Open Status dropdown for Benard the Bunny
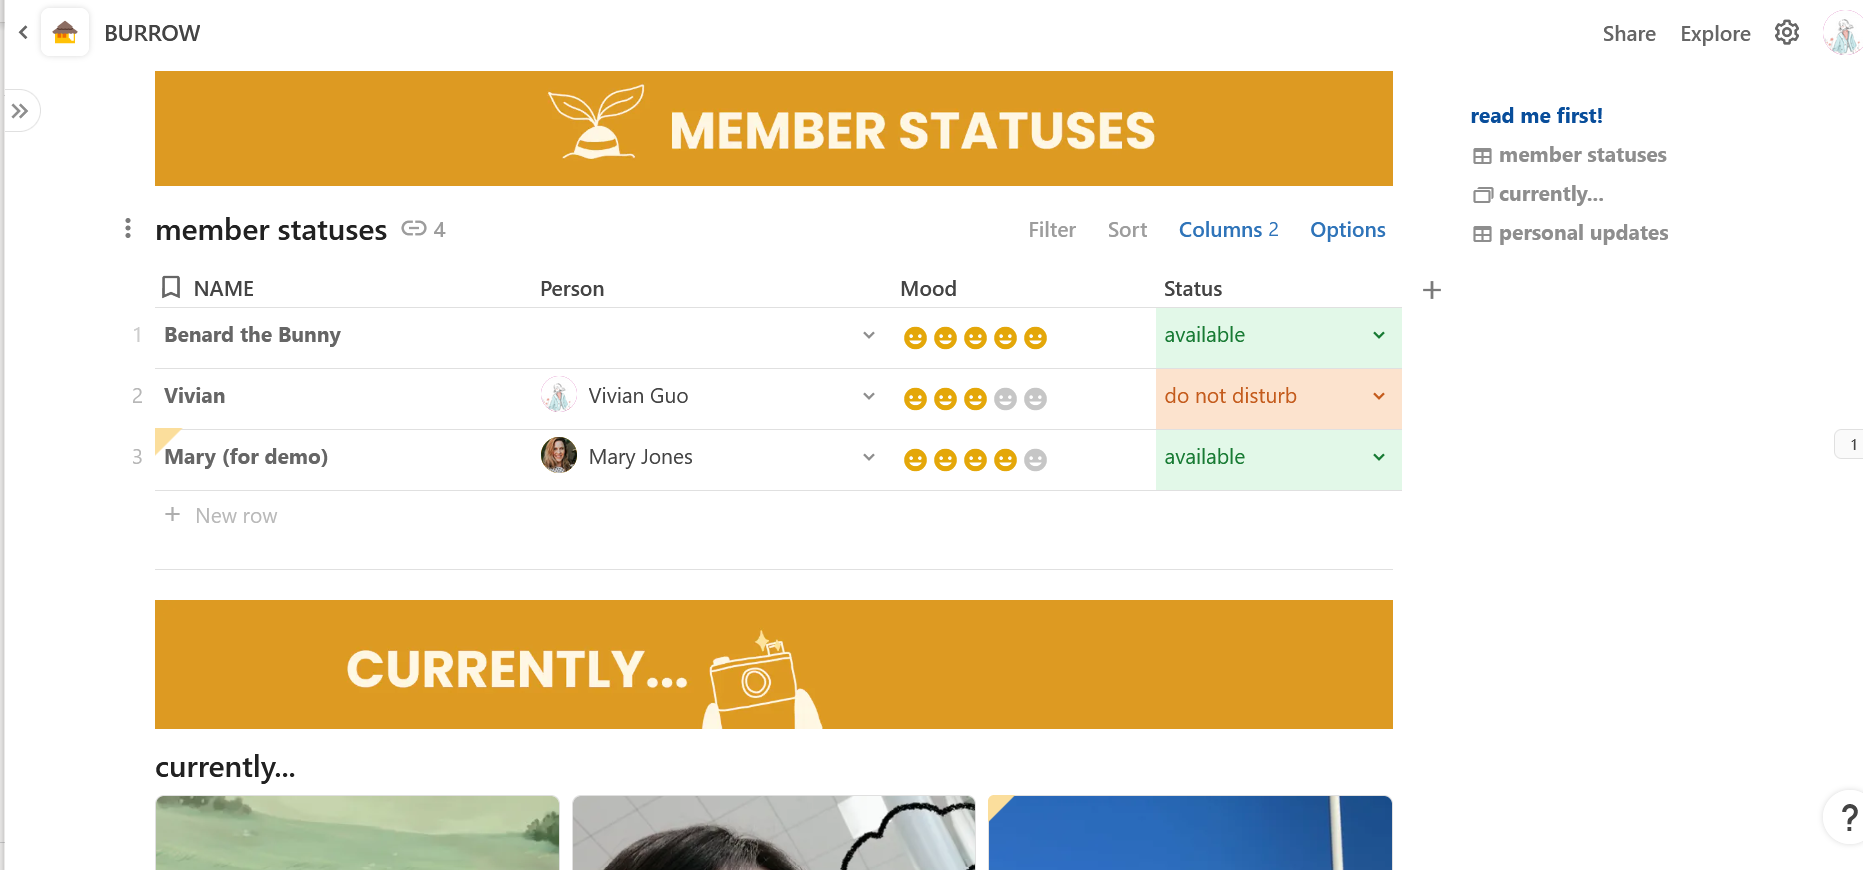 pyautogui.click(x=1379, y=335)
